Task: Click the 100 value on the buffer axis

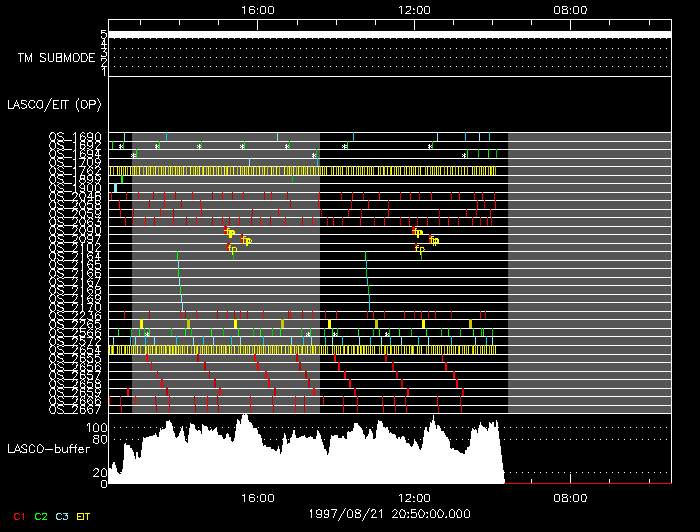Action: (97, 427)
